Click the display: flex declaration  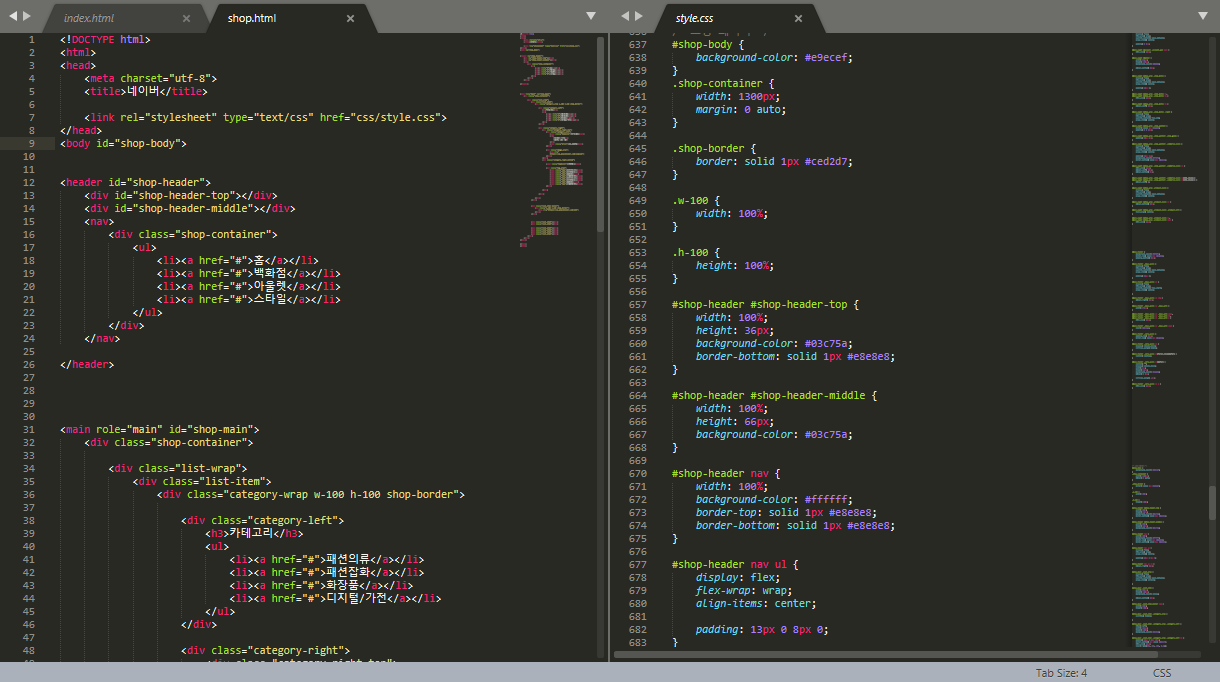point(738,577)
